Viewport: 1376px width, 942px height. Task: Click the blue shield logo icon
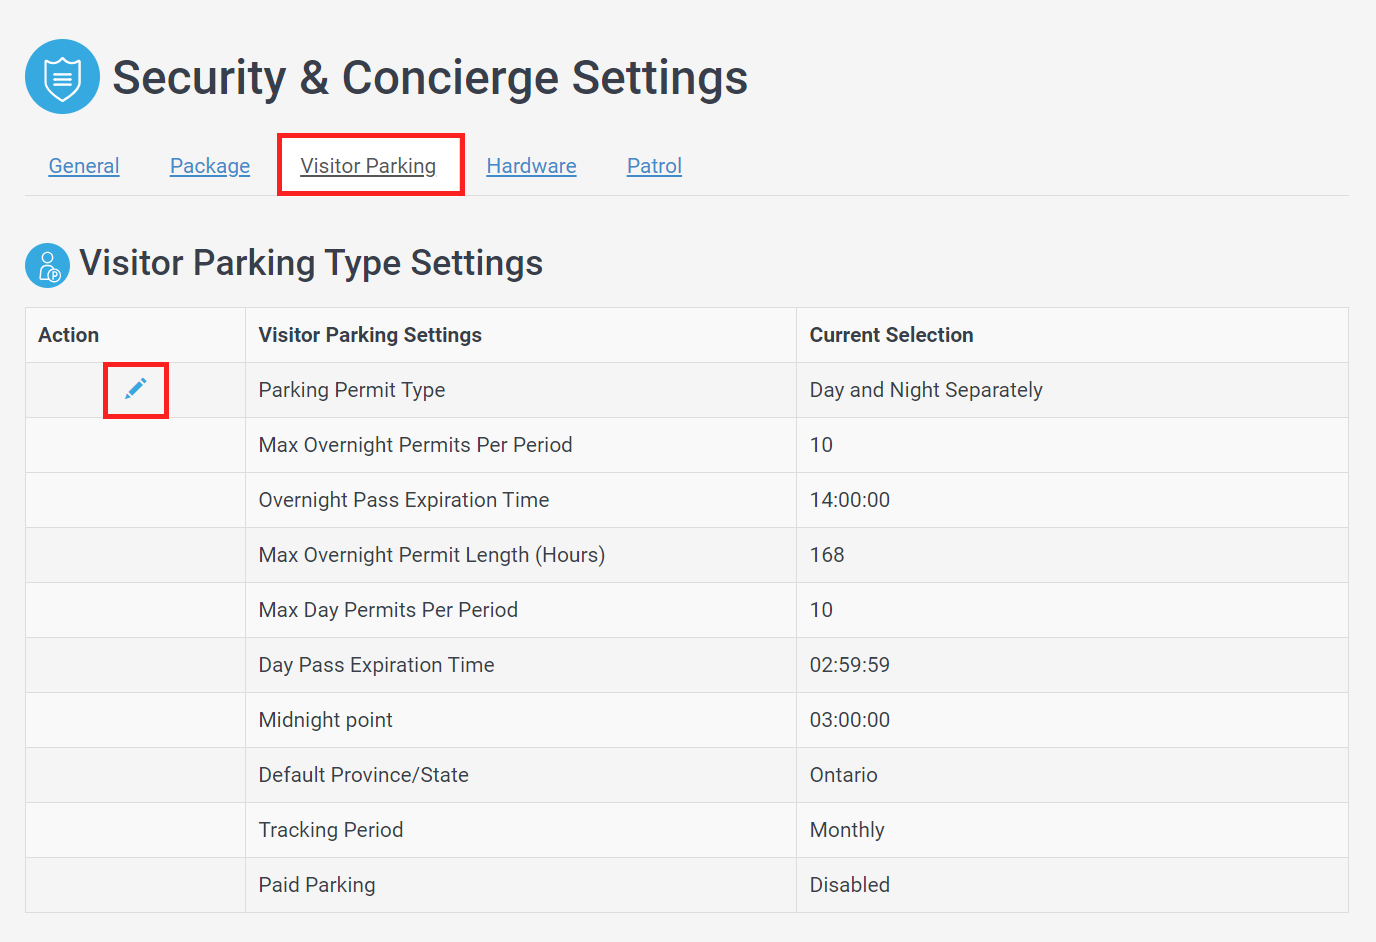tap(62, 77)
